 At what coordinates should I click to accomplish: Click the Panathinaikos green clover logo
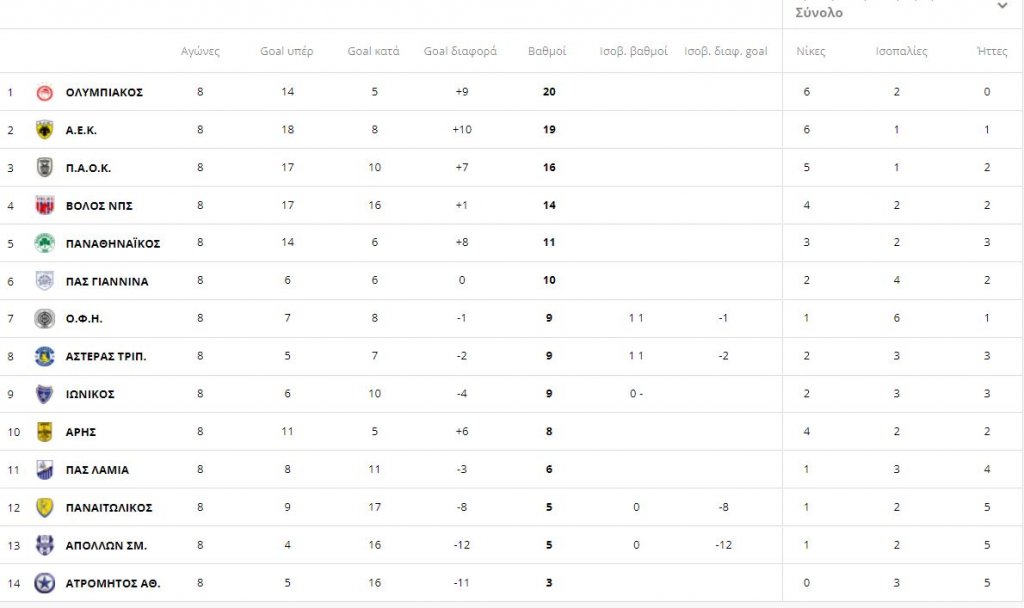pyautogui.click(x=44, y=243)
